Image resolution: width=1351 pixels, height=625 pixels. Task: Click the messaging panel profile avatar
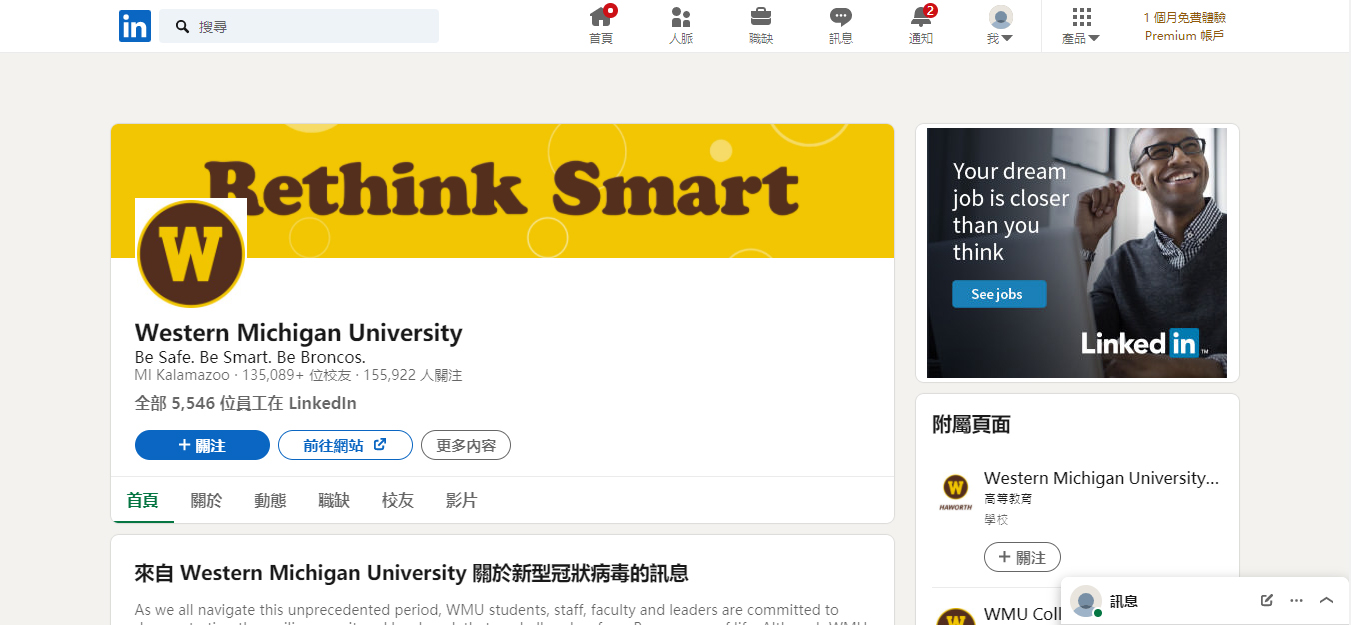[x=1086, y=601]
